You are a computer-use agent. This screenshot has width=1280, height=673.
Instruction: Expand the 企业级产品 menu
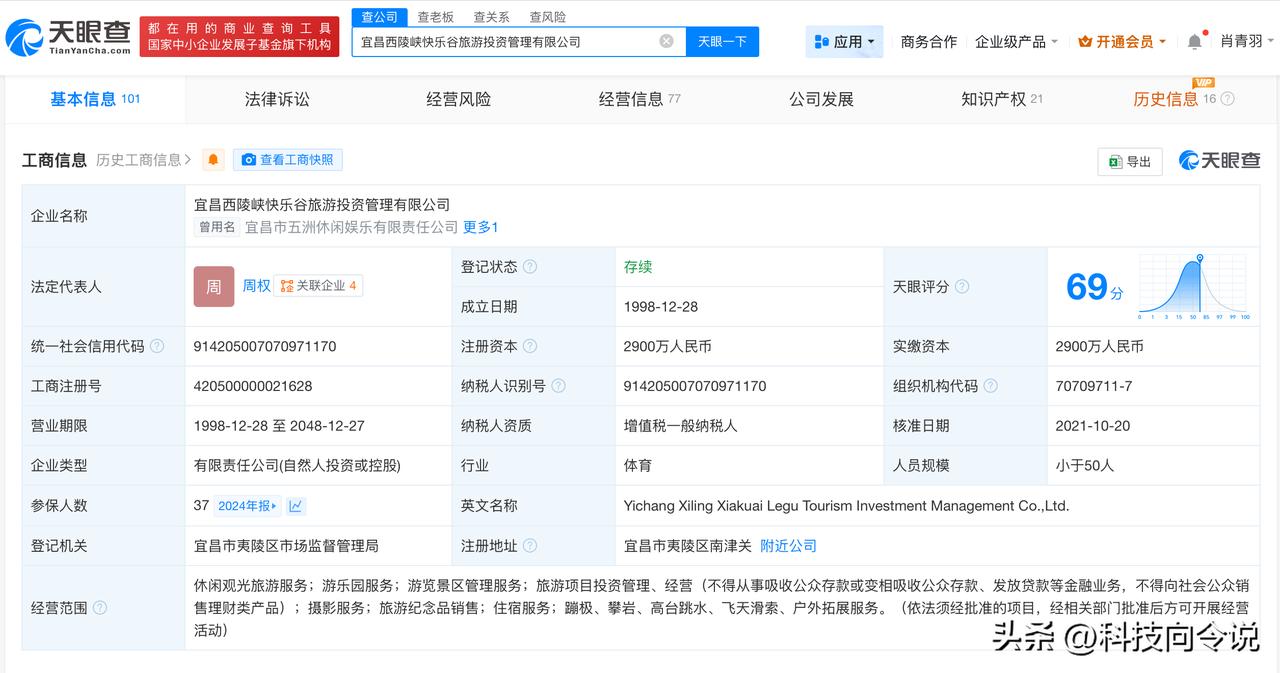[x=1017, y=41]
